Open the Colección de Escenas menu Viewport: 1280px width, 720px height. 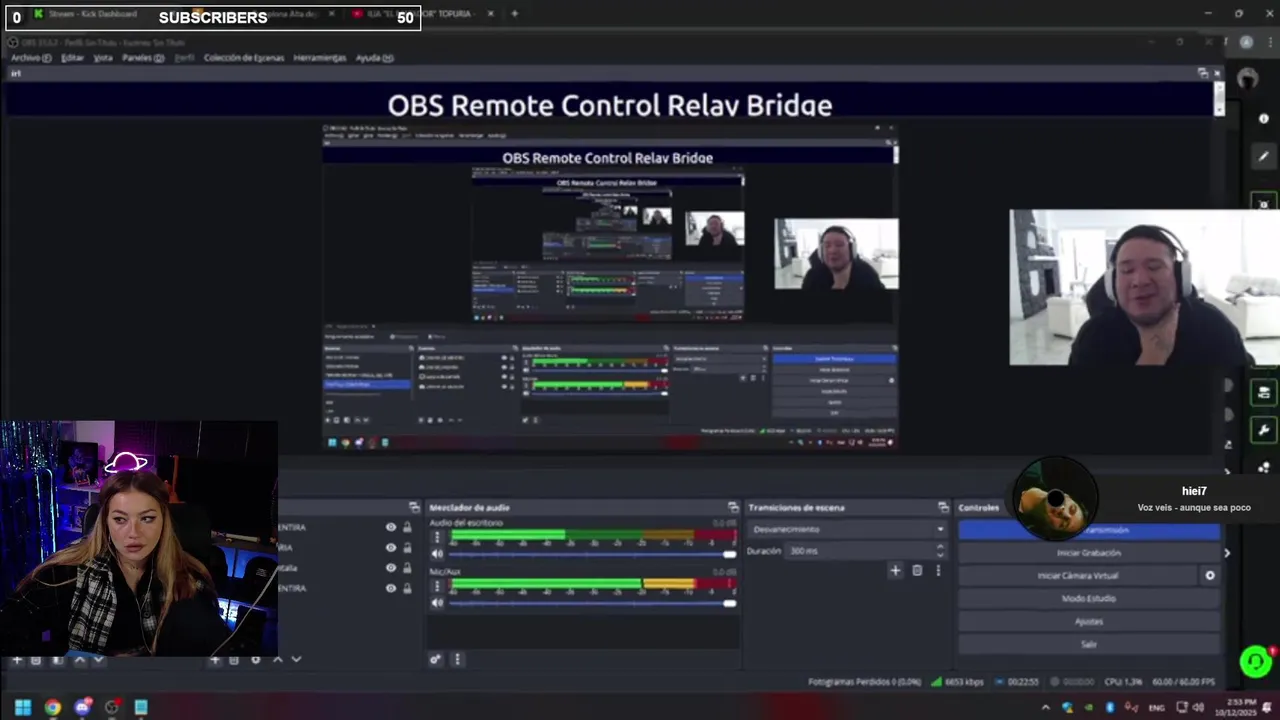click(x=244, y=58)
